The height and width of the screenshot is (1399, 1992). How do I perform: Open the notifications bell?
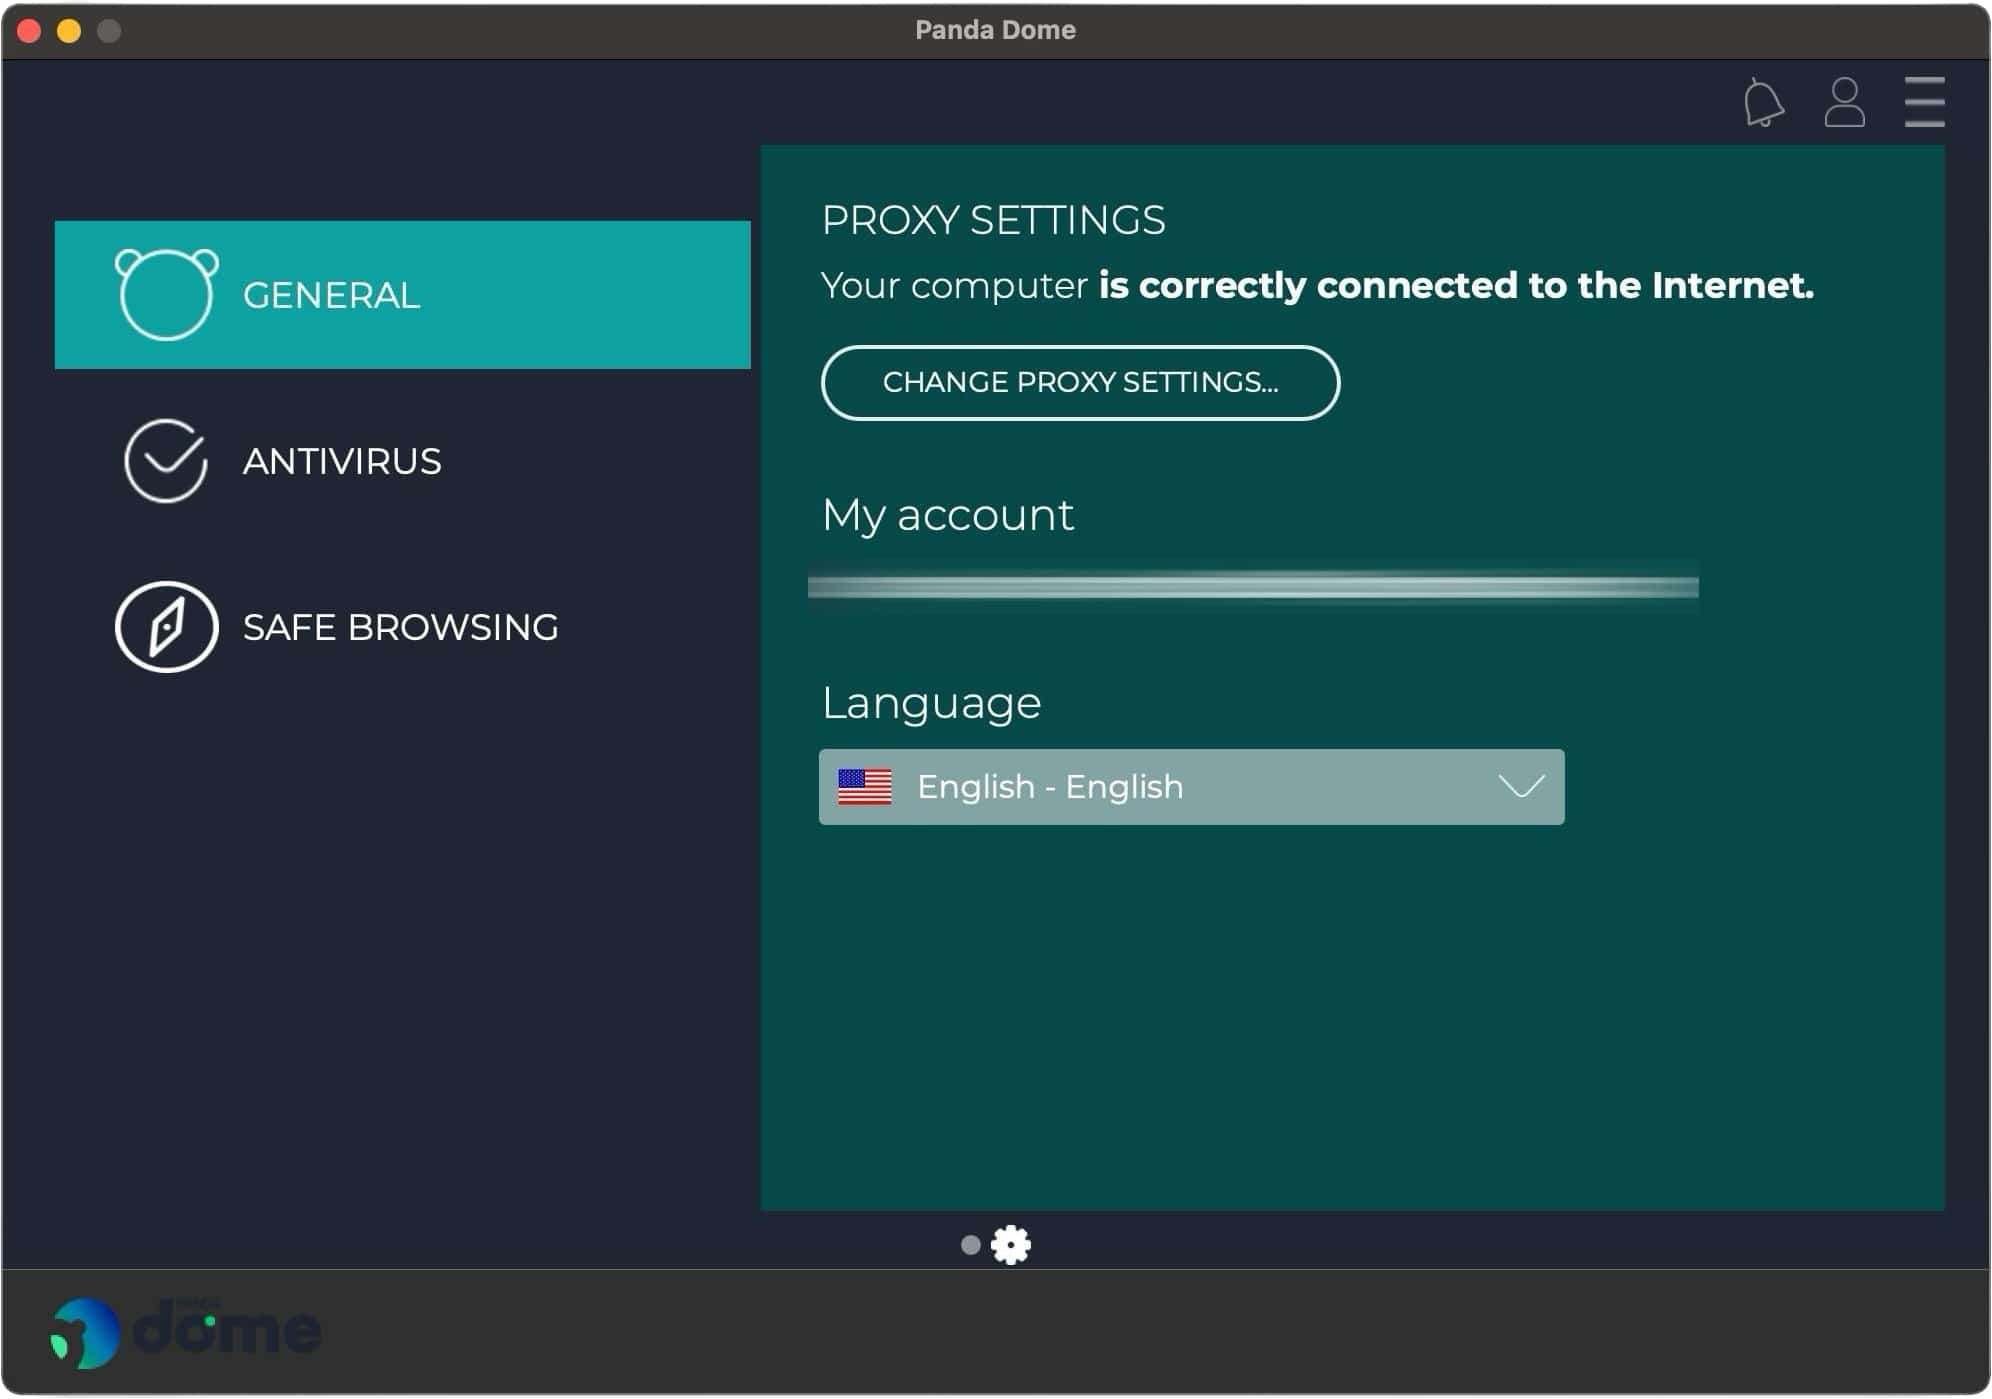(x=1763, y=102)
